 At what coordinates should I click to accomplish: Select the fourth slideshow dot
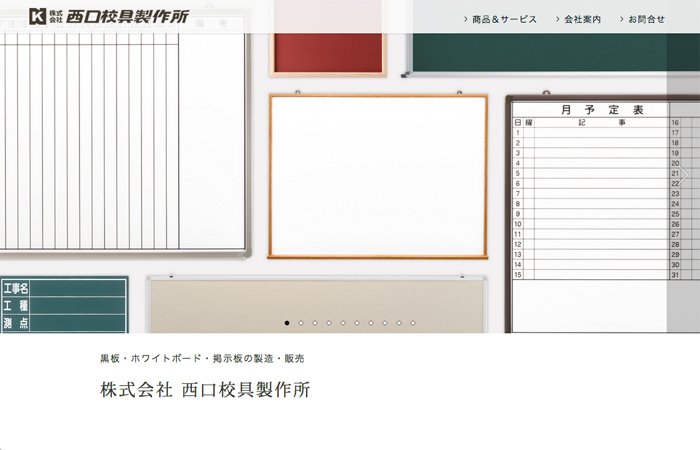329,323
